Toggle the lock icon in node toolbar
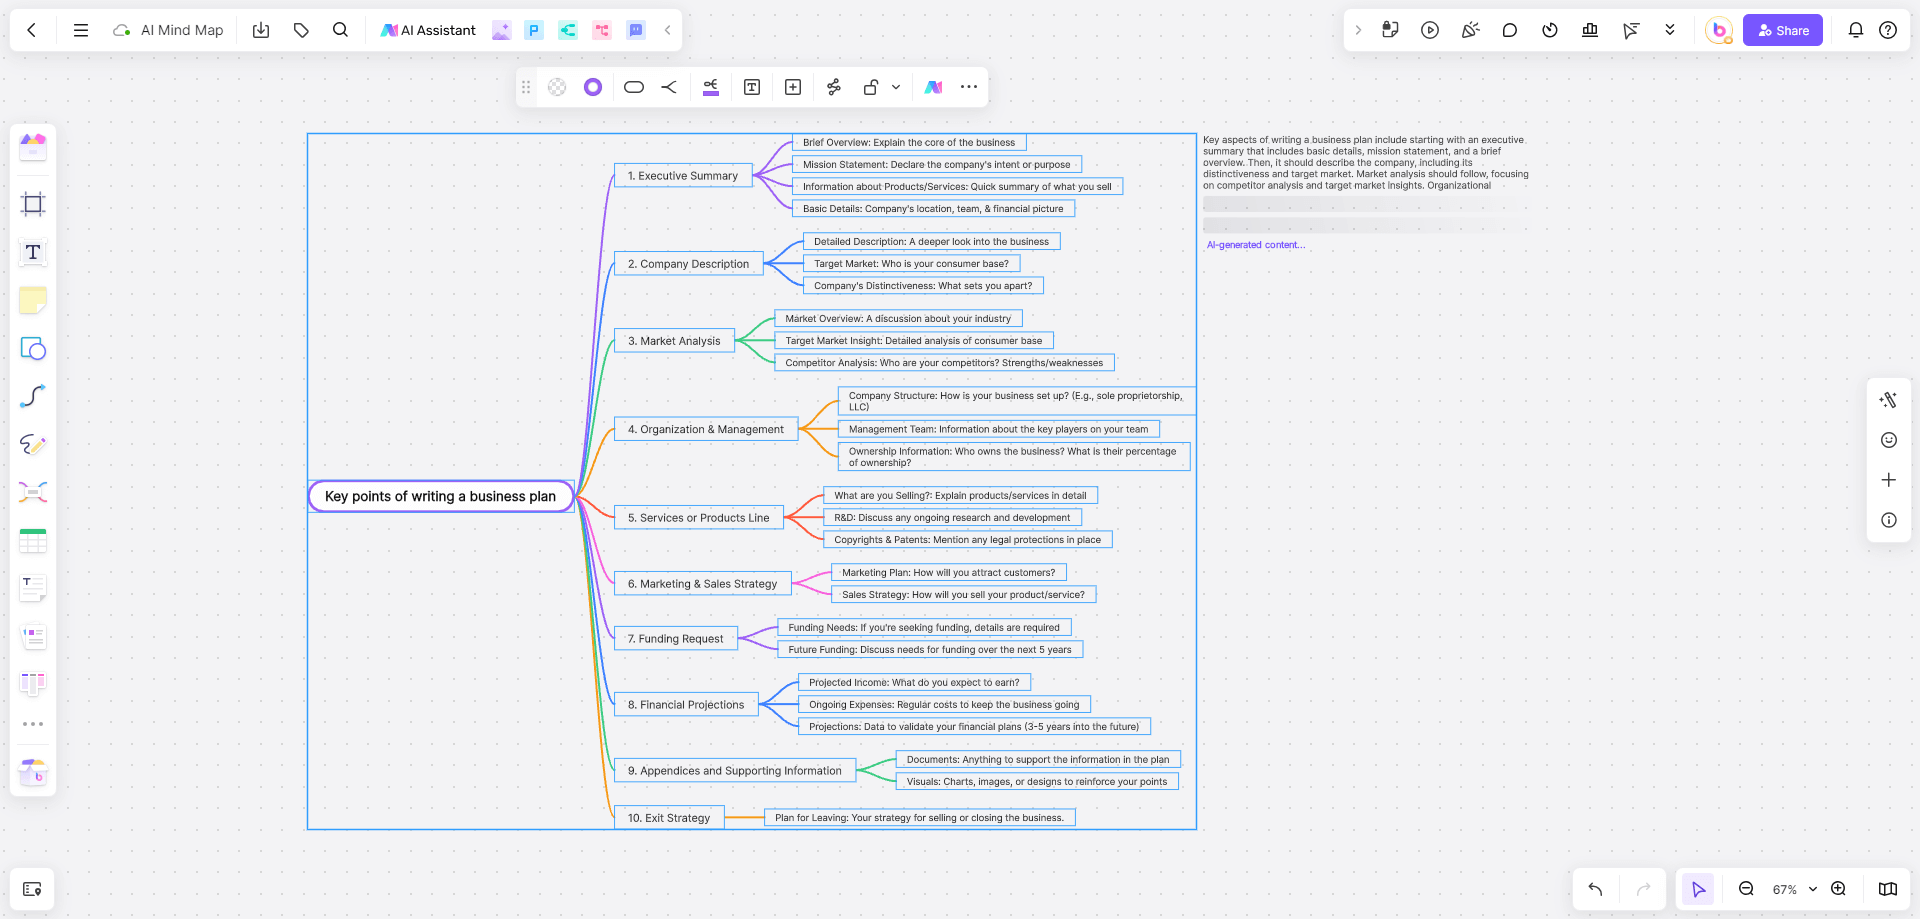Viewport: 1920px width, 919px height. pos(871,87)
